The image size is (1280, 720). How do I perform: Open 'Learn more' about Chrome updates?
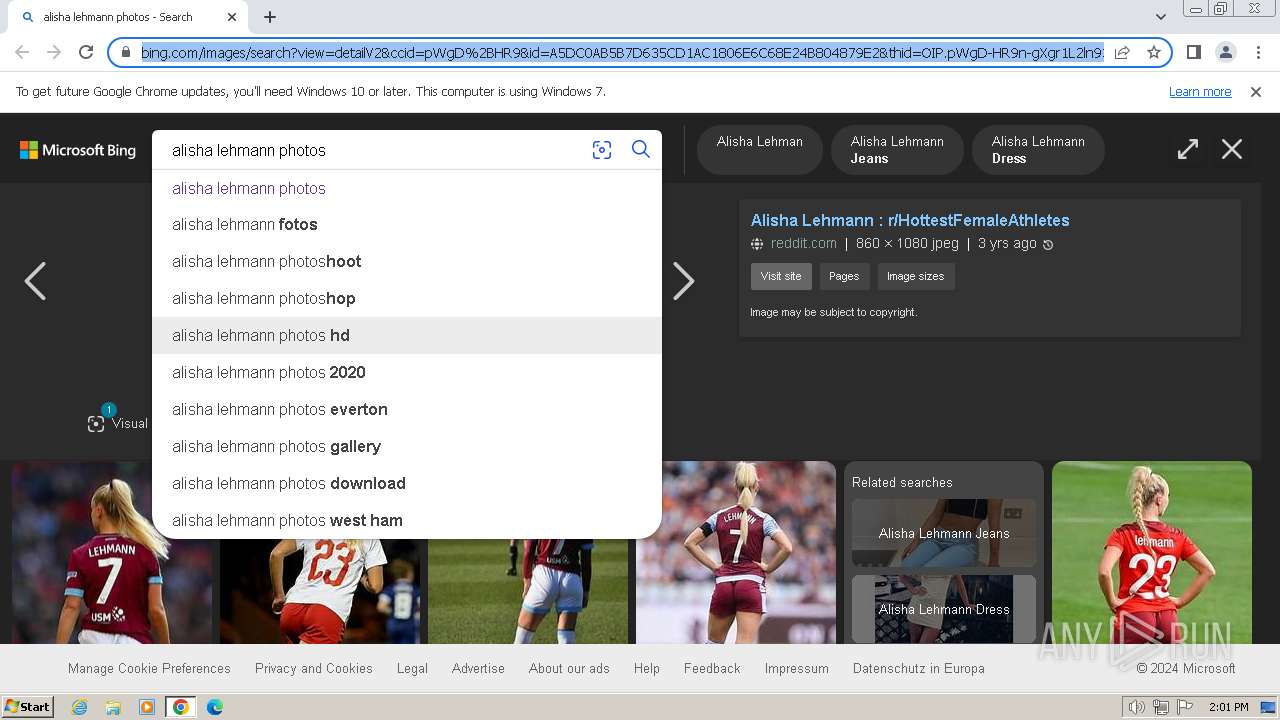[x=1200, y=92]
